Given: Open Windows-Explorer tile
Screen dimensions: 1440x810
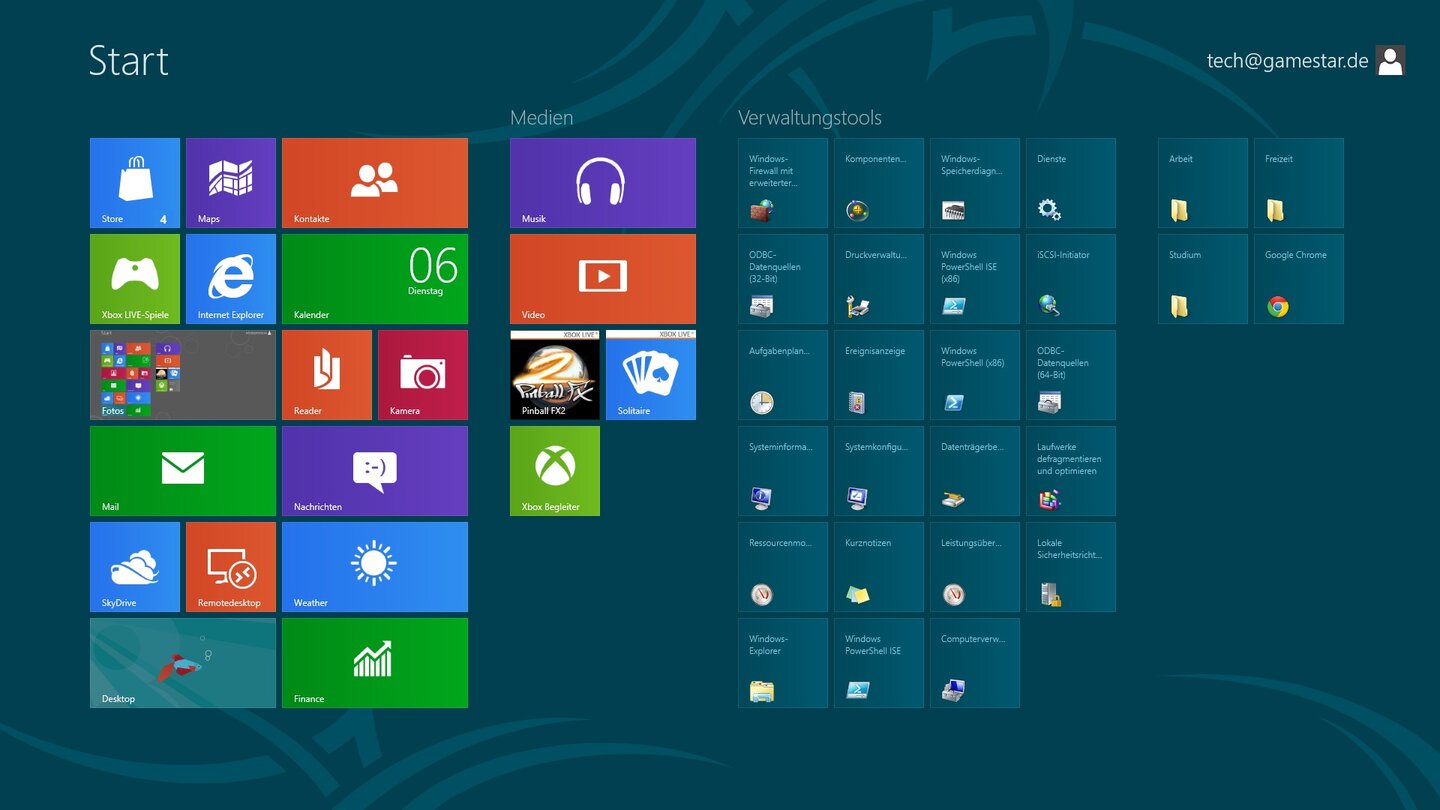Looking at the screenshot, I should tap(783, 663).
